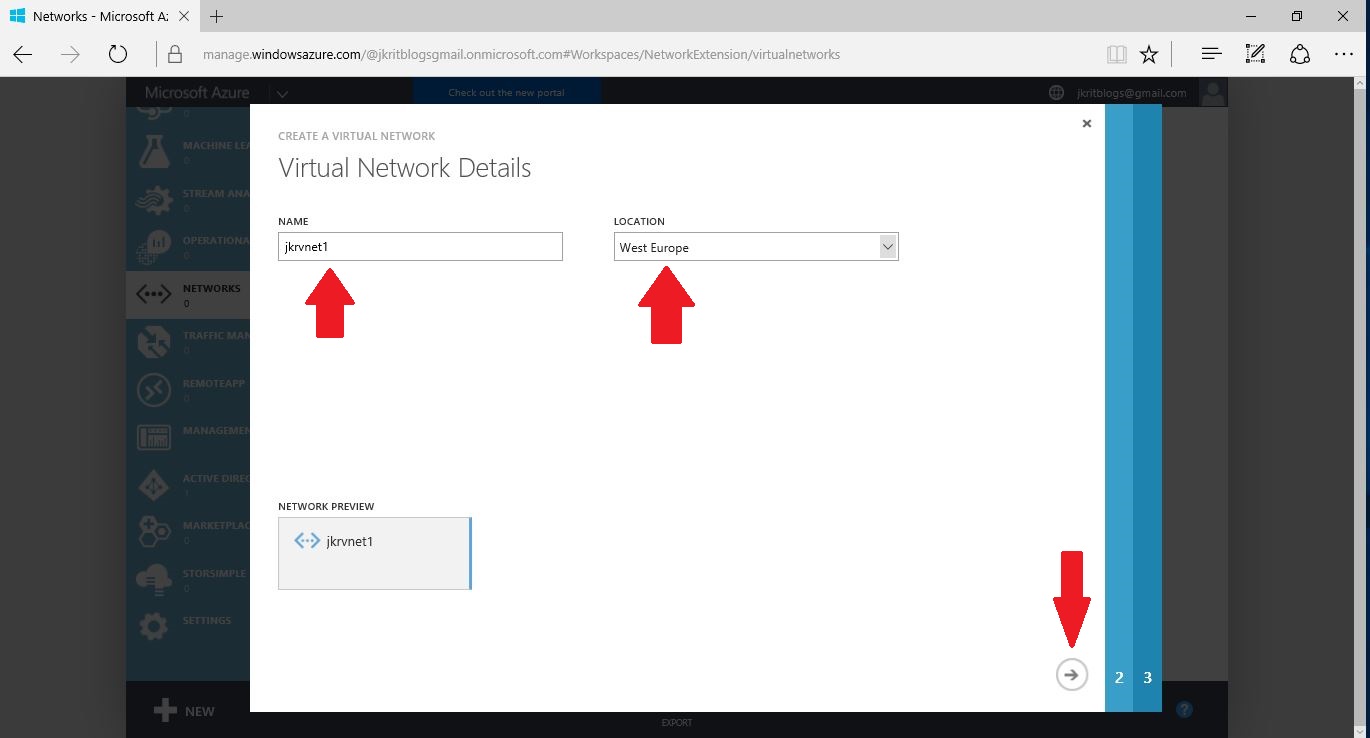Viewport: 1370px width, 738px height.
Task: Open Machine Learning flask icon in sidebar
Action: tap(153, 151)
